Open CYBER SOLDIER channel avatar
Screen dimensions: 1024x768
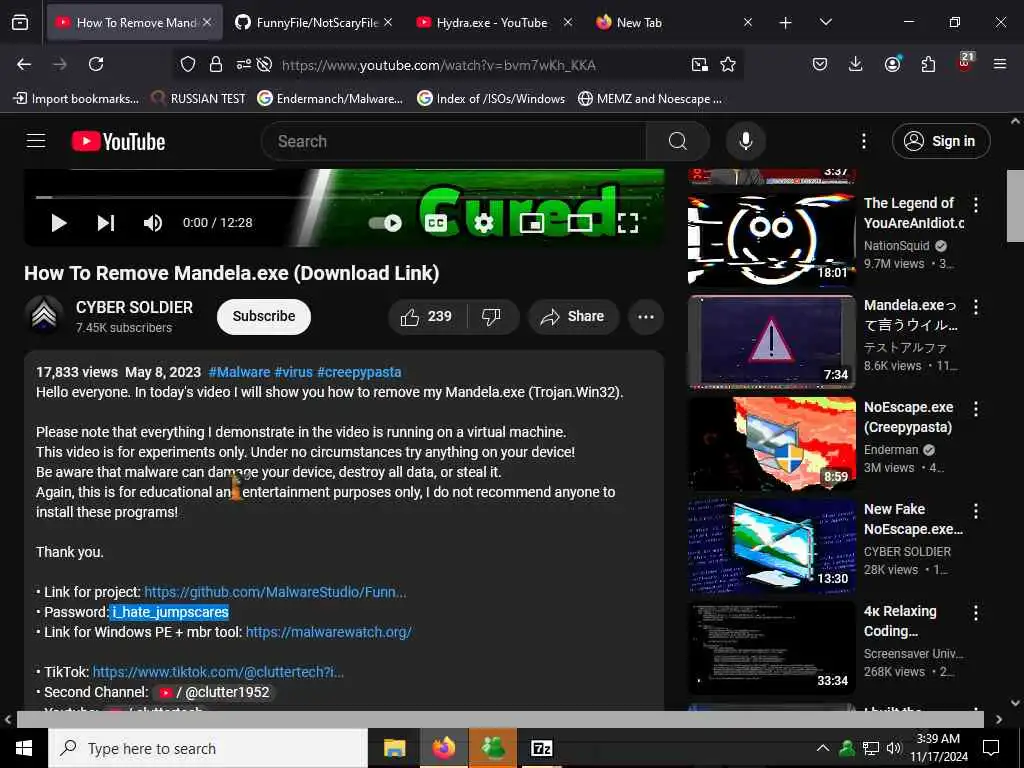click(44, 315)
